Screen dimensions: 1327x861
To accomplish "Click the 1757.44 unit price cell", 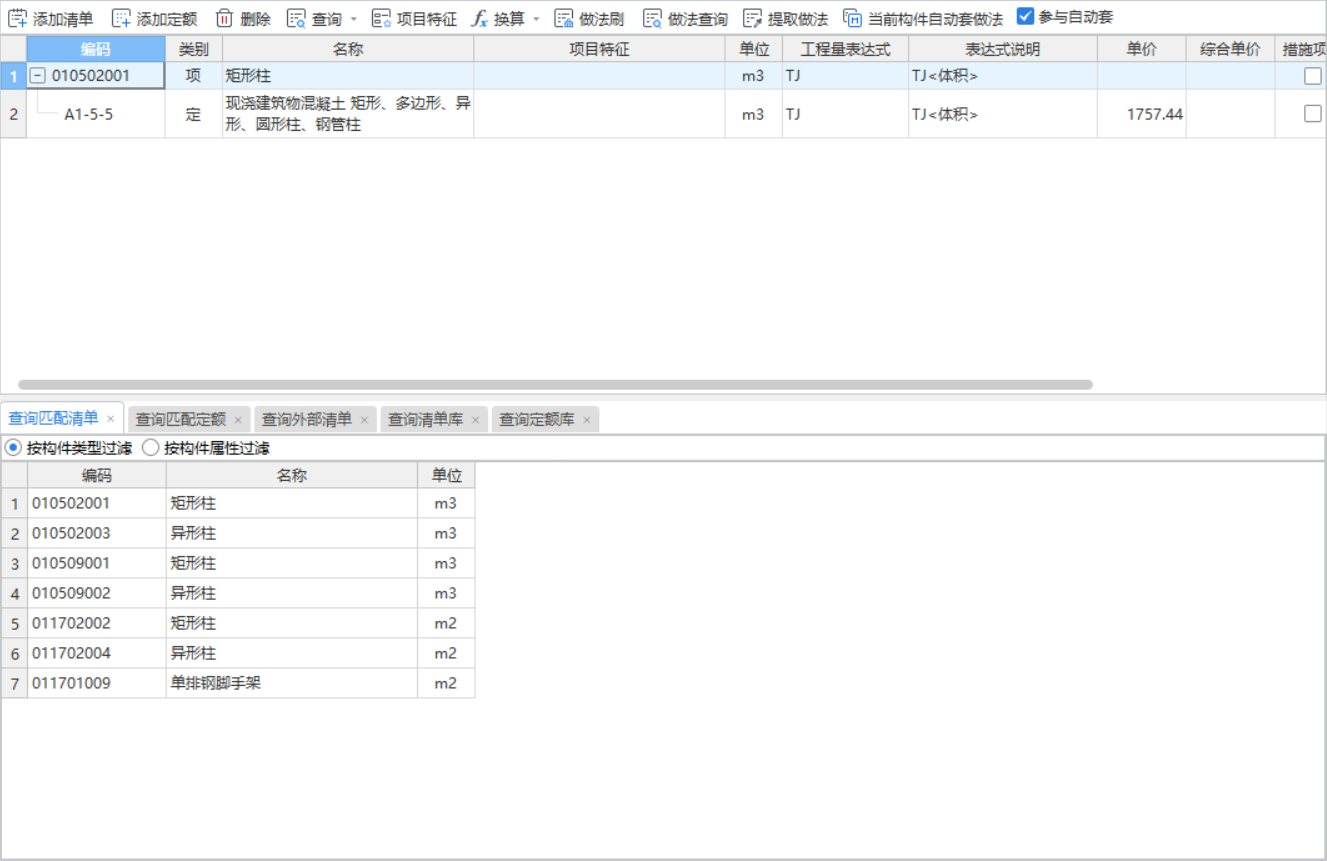I will 1142,114.
